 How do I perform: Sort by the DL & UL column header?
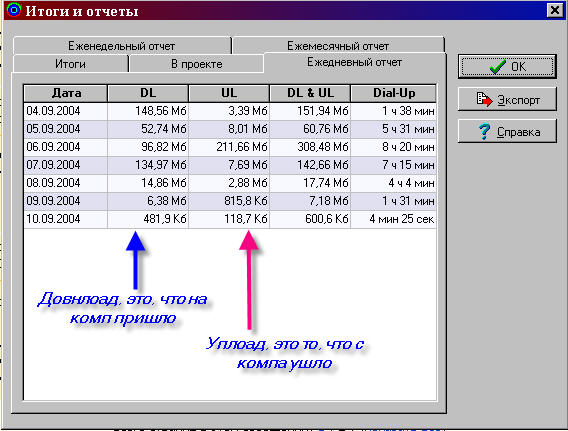point(310,93)
